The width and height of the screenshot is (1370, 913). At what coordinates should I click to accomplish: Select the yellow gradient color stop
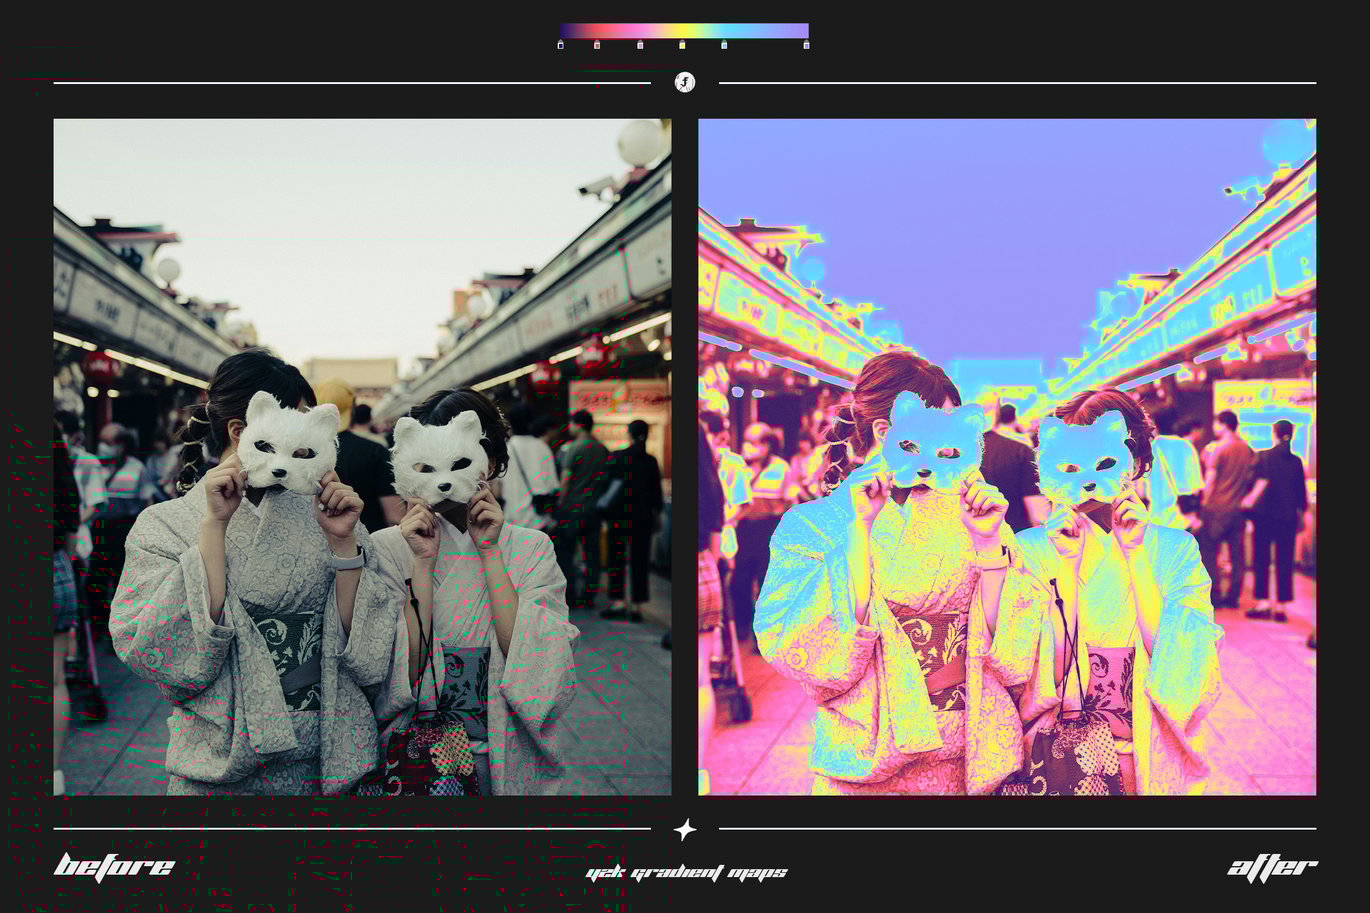click(x=682, y=45)
